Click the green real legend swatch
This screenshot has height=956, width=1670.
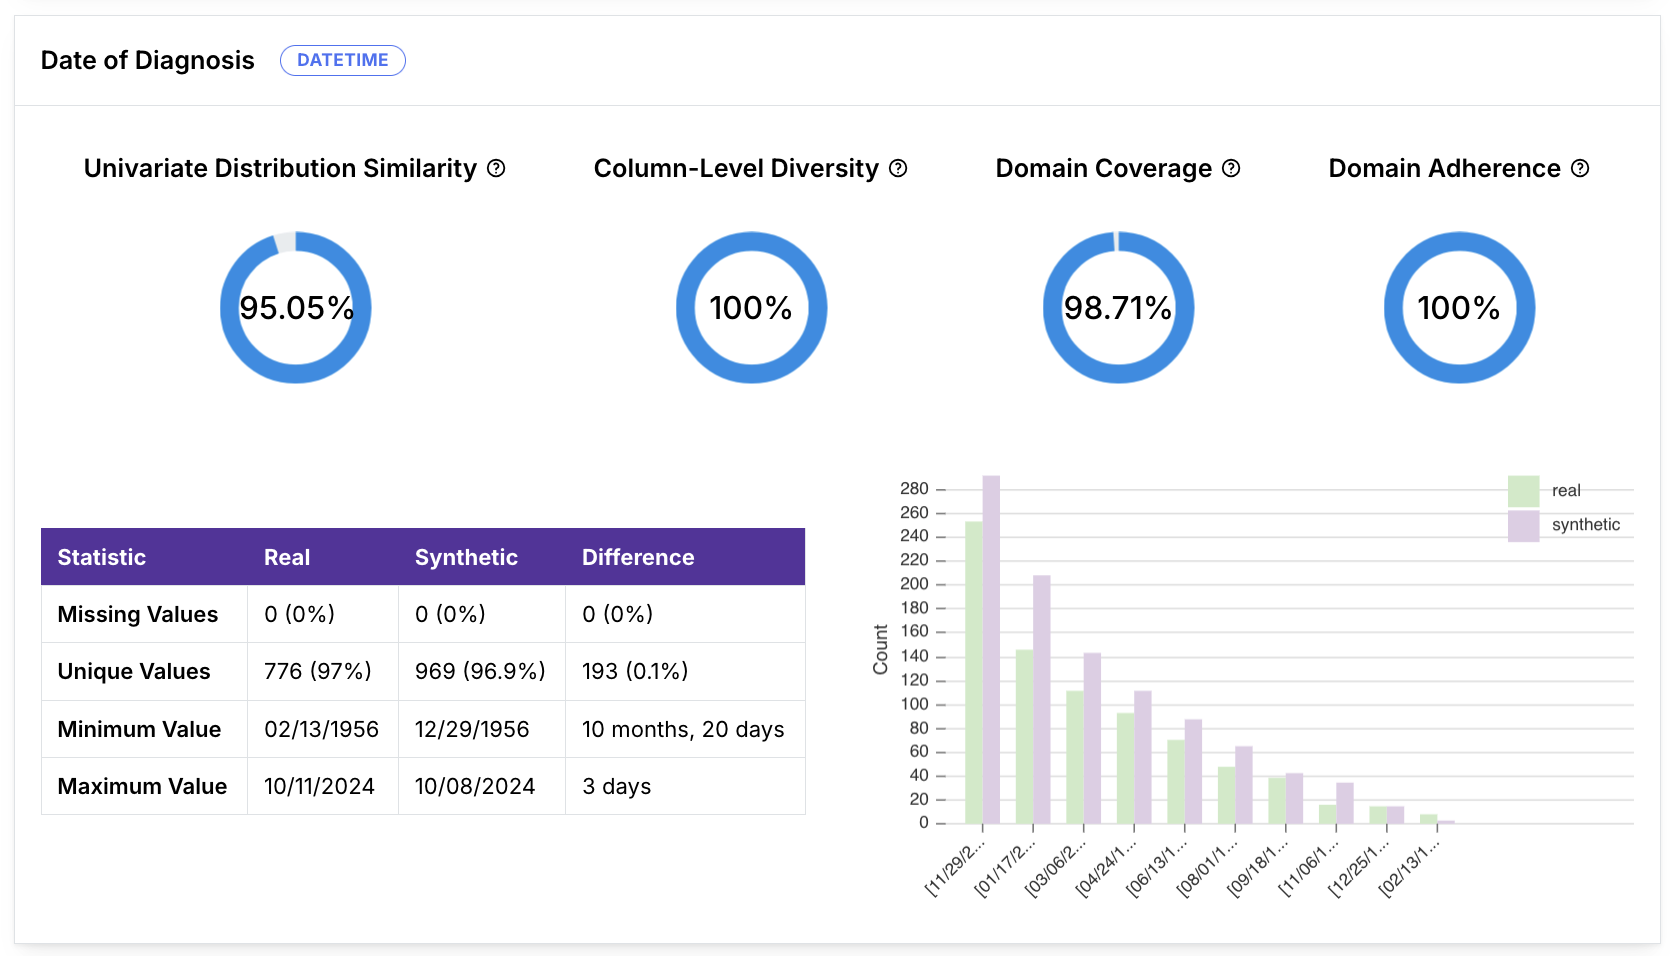tap(1523, 491)
